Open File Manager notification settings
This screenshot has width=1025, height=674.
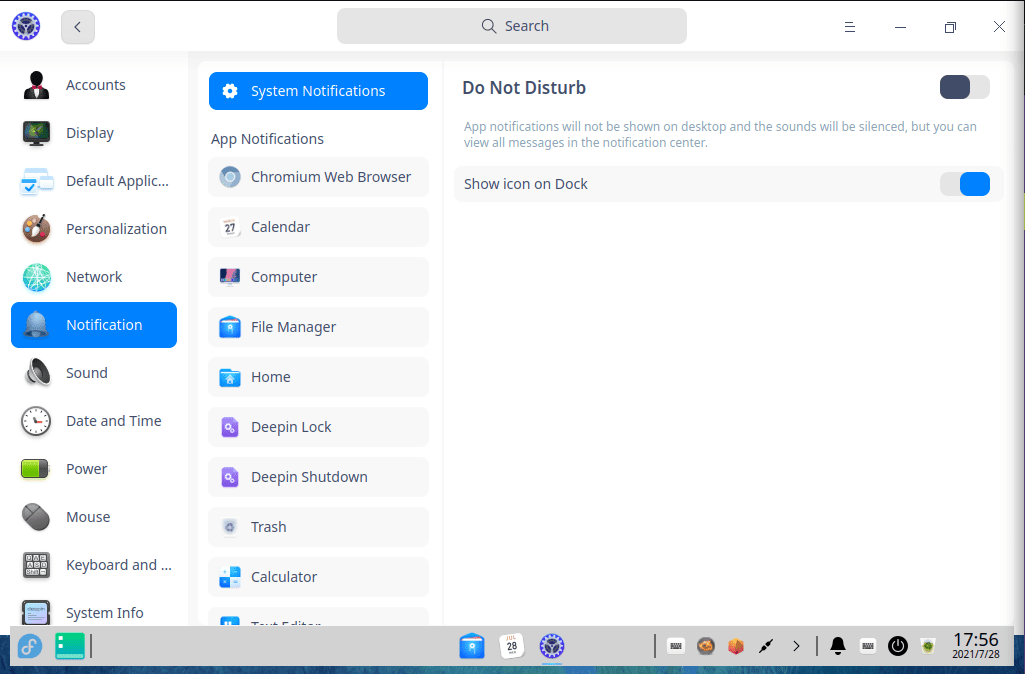[318, 327]
